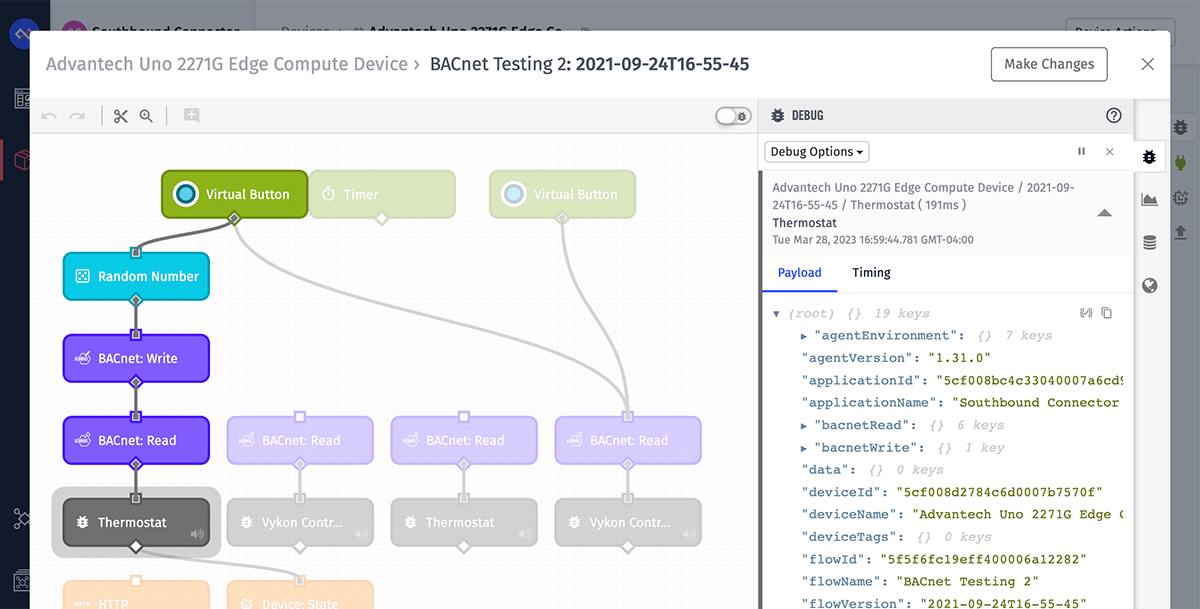
Task: Click the speaker icon on the dark Thermostat node
Action: [x=197, y=535]
